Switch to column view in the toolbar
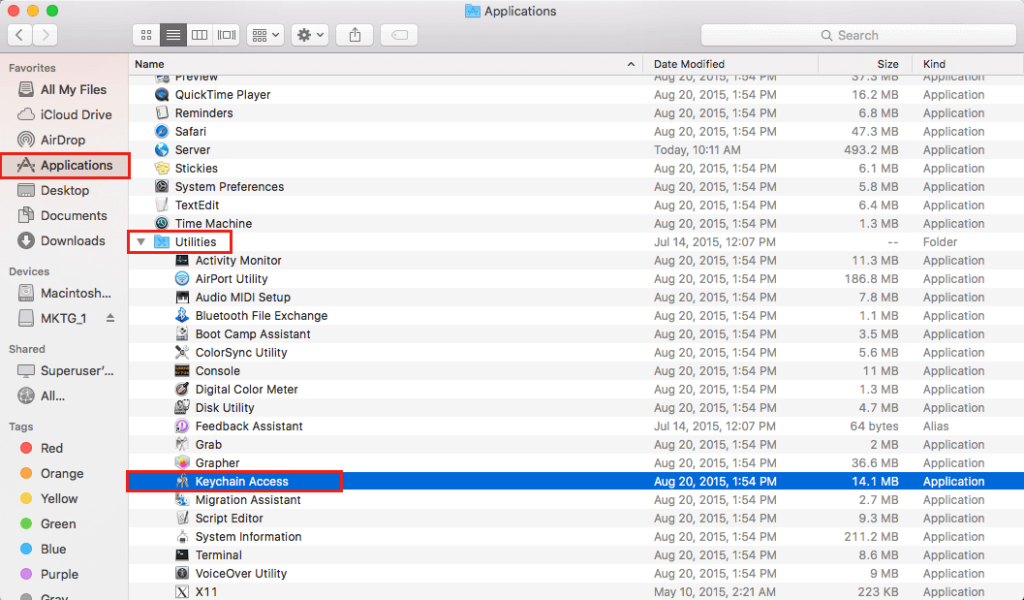 [199, 35]
